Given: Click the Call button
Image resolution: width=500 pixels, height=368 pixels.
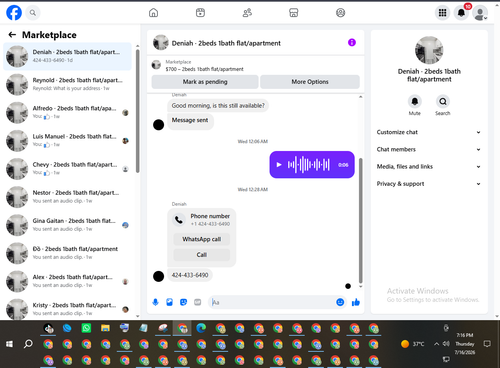Looking at the screenshot, I should [x=202, y=255].
